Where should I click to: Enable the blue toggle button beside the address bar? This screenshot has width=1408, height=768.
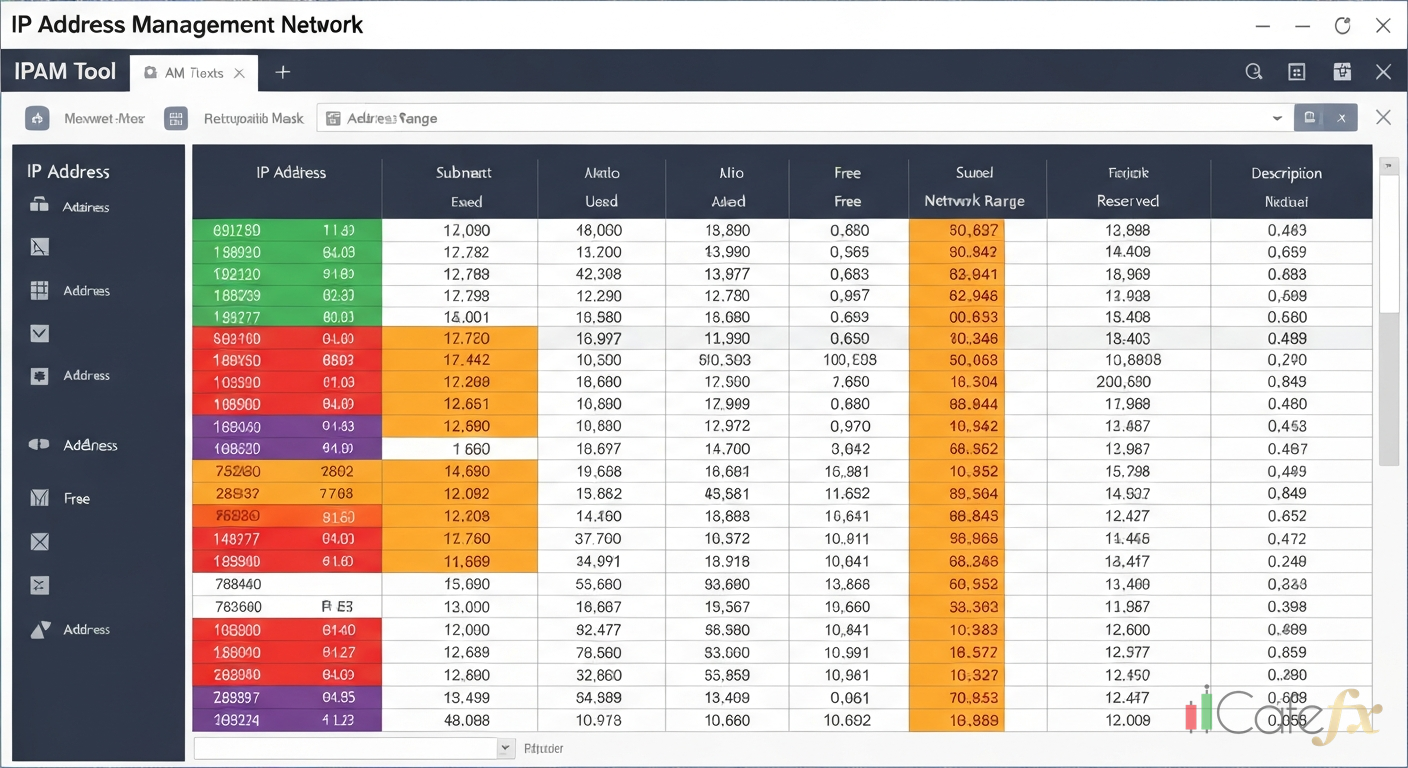tap(1310, 117)
